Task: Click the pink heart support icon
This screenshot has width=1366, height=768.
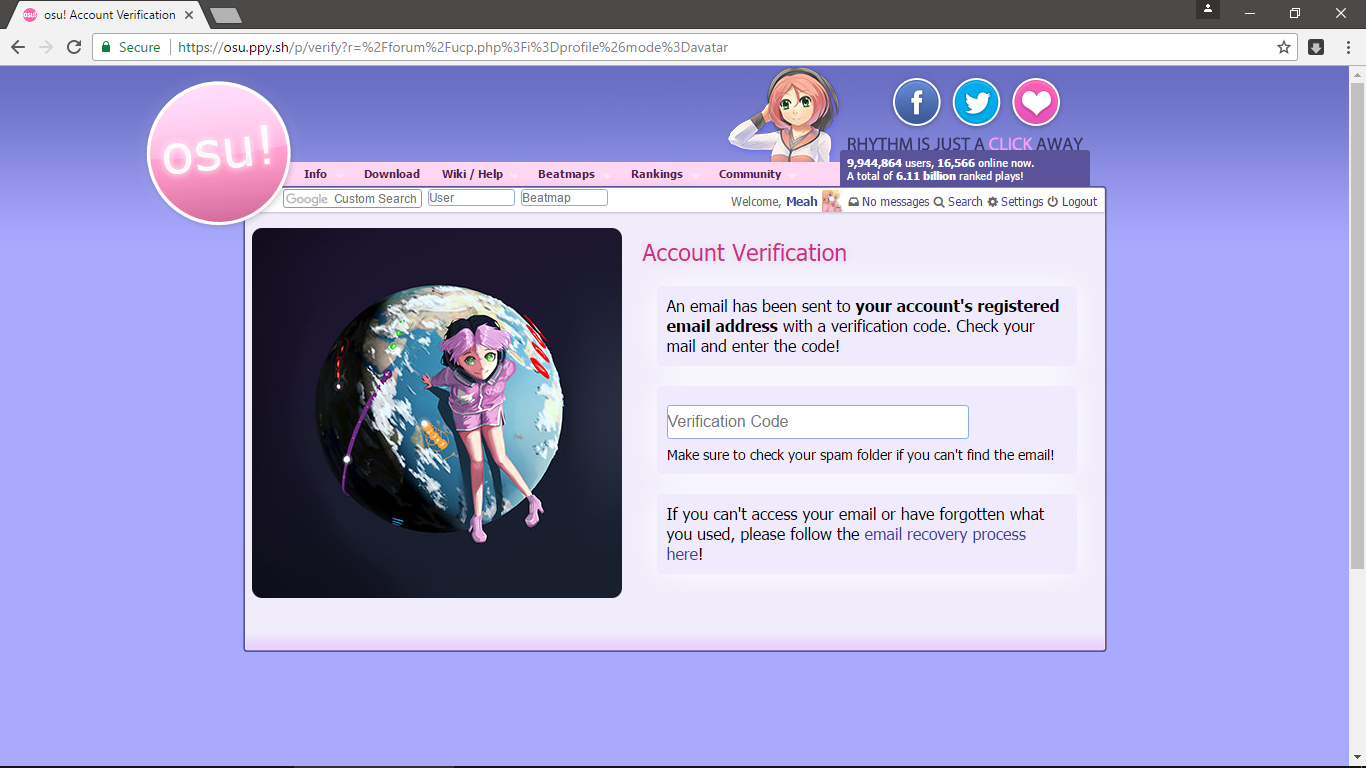Action: coord(1036,102)
